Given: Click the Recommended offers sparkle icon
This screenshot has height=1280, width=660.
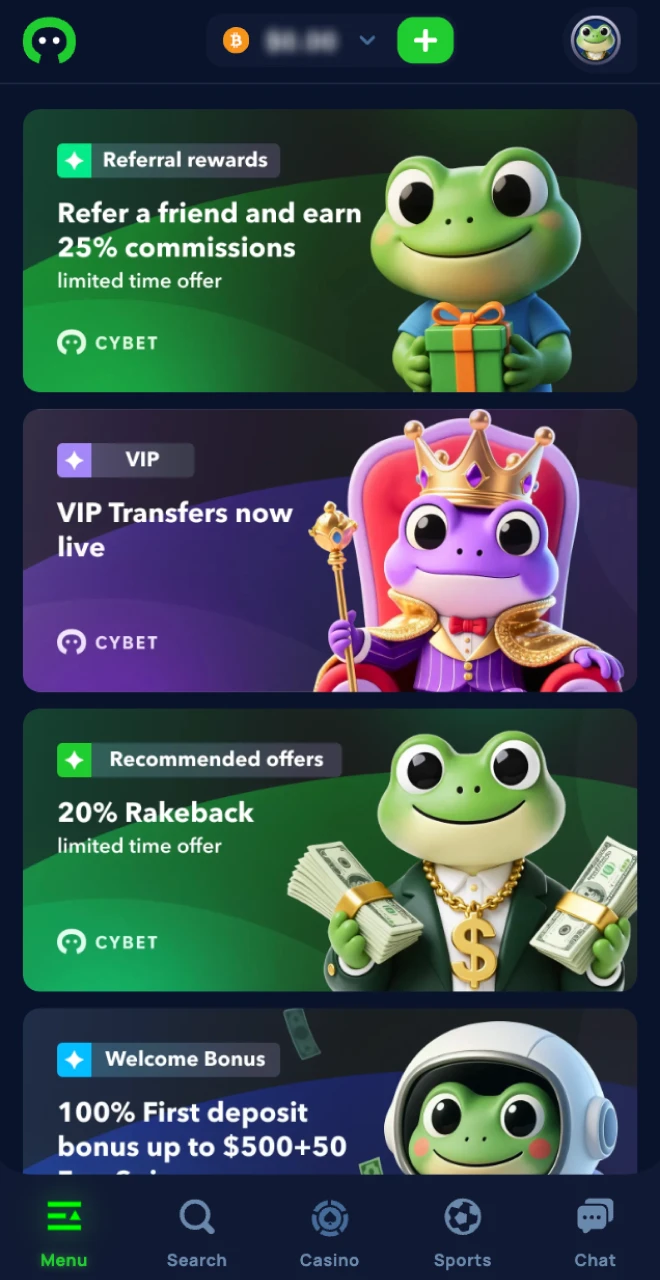Looking at the screenshot, I should click(74, 760).
